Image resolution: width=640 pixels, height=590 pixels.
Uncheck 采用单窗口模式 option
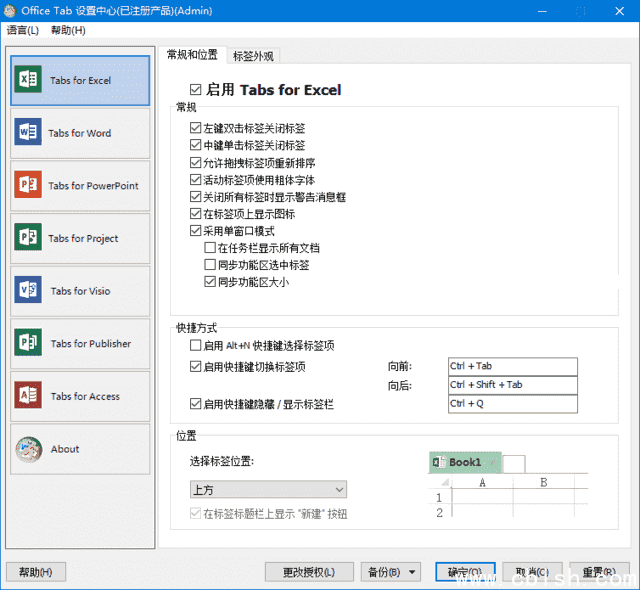pos(196,231)
